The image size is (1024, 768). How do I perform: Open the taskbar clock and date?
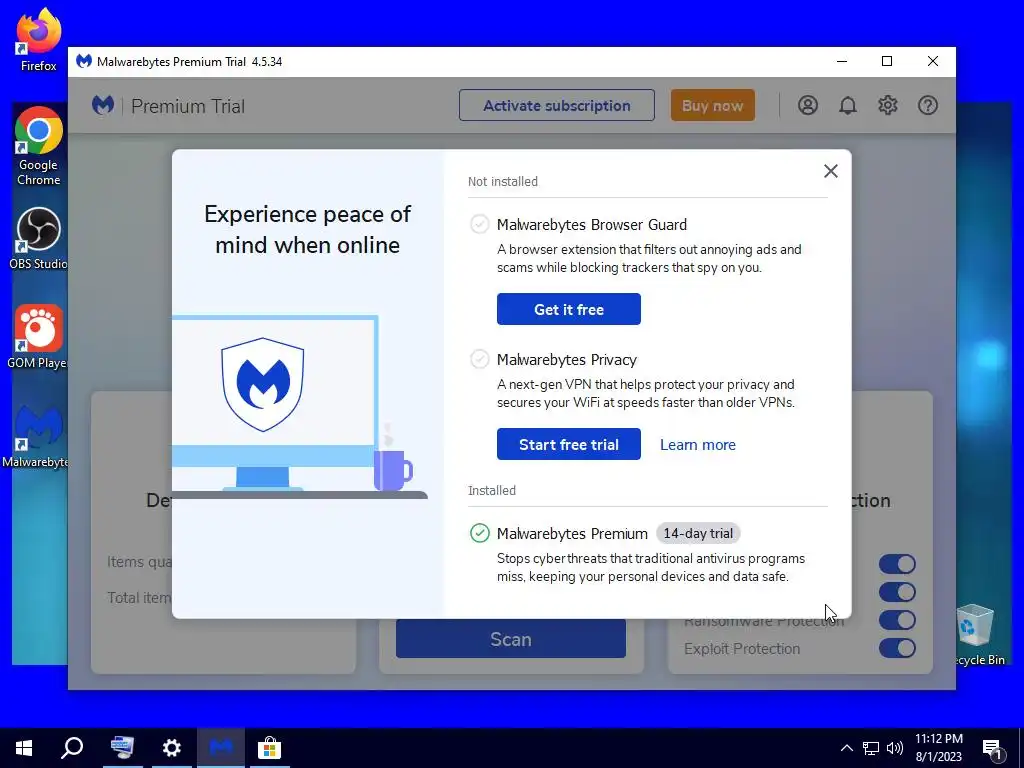938,748
